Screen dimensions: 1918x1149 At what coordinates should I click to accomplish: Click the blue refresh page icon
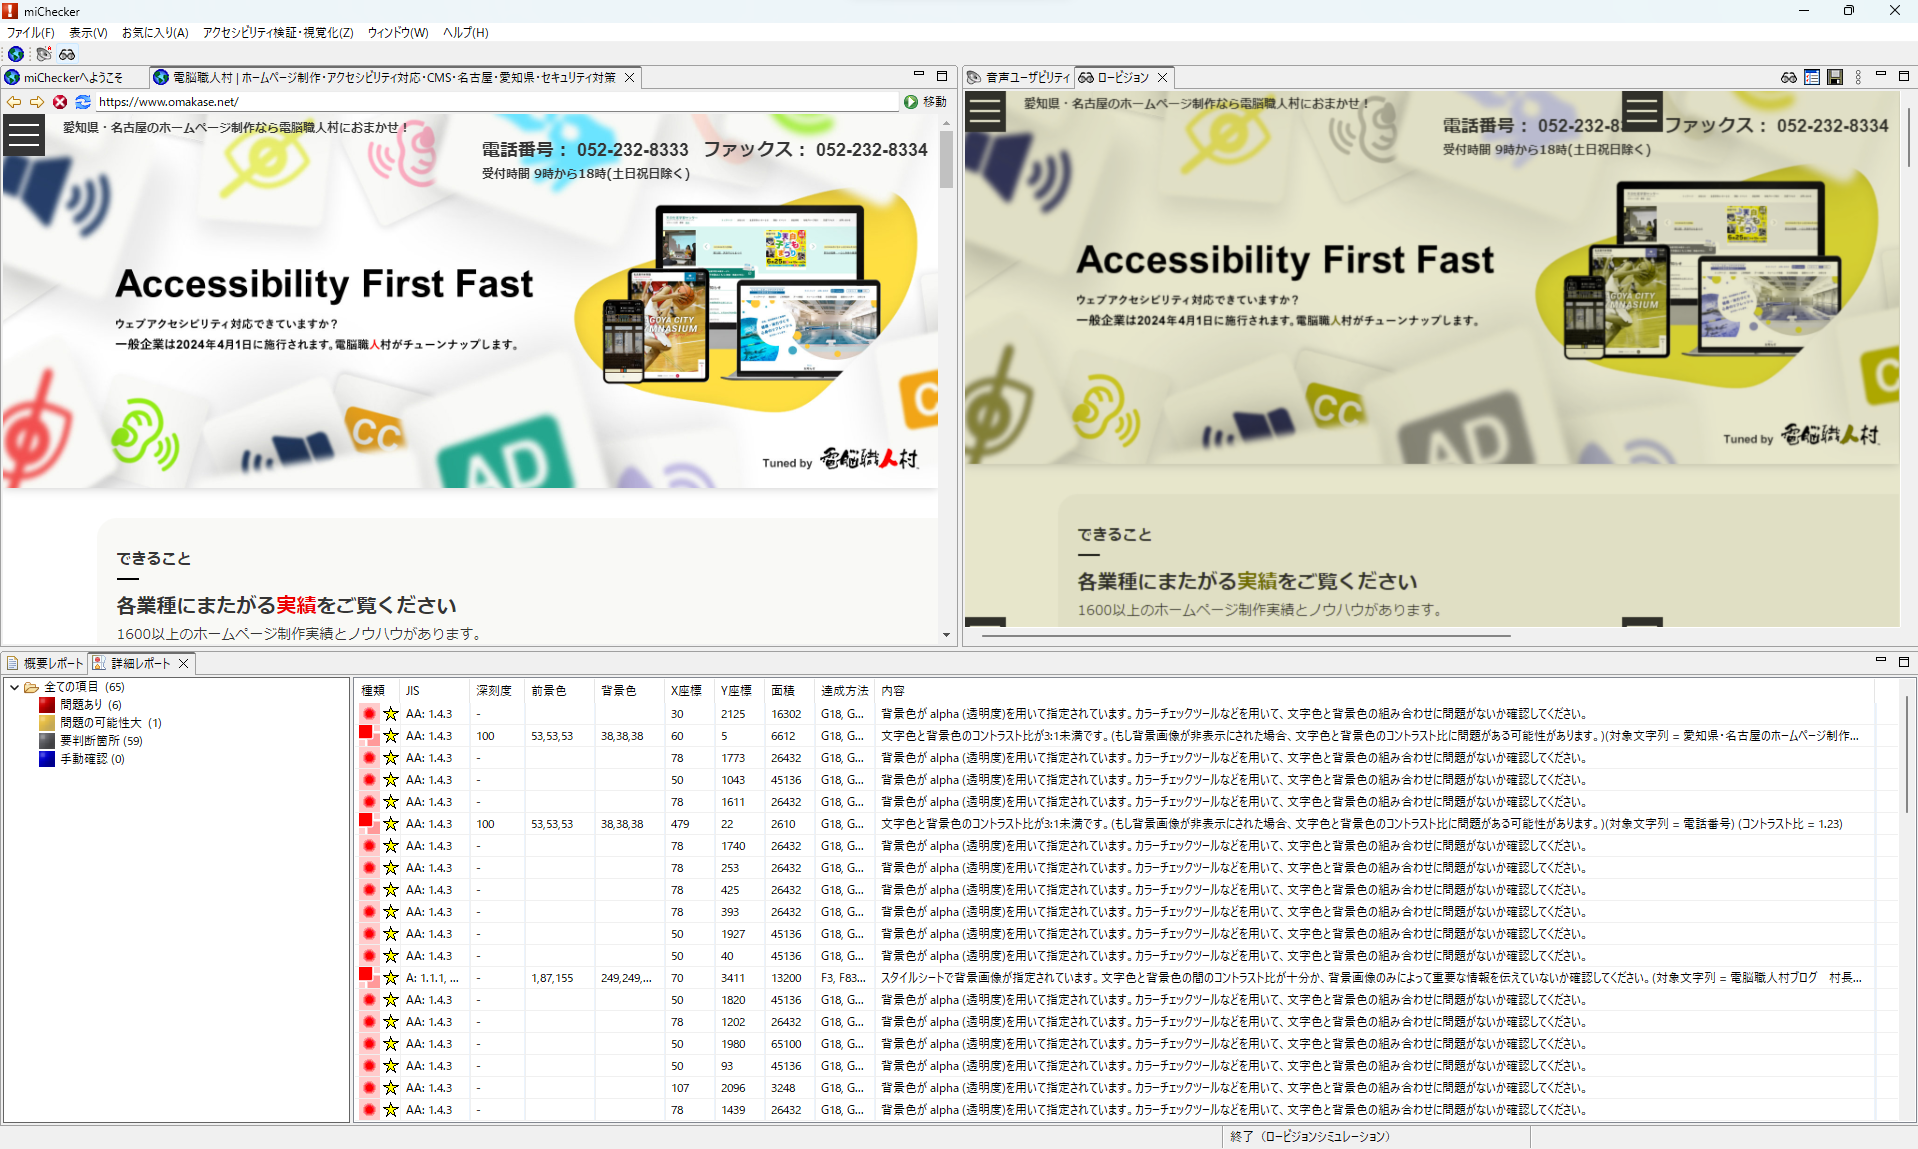coord(83,102)
